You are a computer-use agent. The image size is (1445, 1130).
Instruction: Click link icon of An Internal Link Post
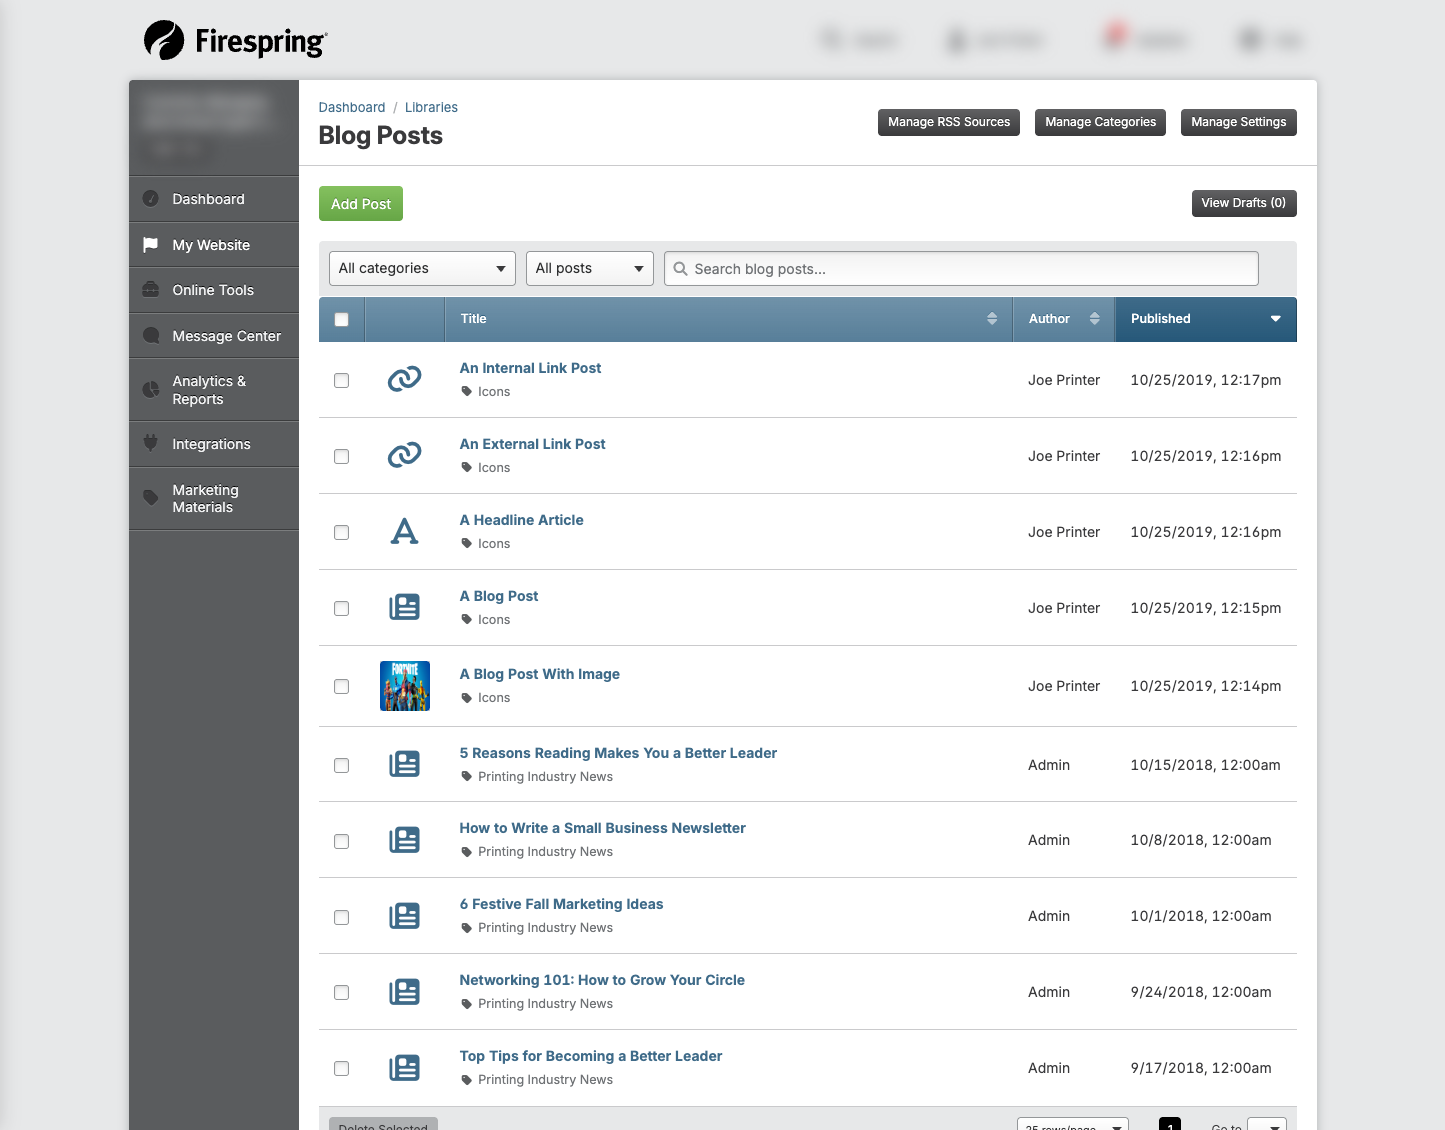click(404, 379)
